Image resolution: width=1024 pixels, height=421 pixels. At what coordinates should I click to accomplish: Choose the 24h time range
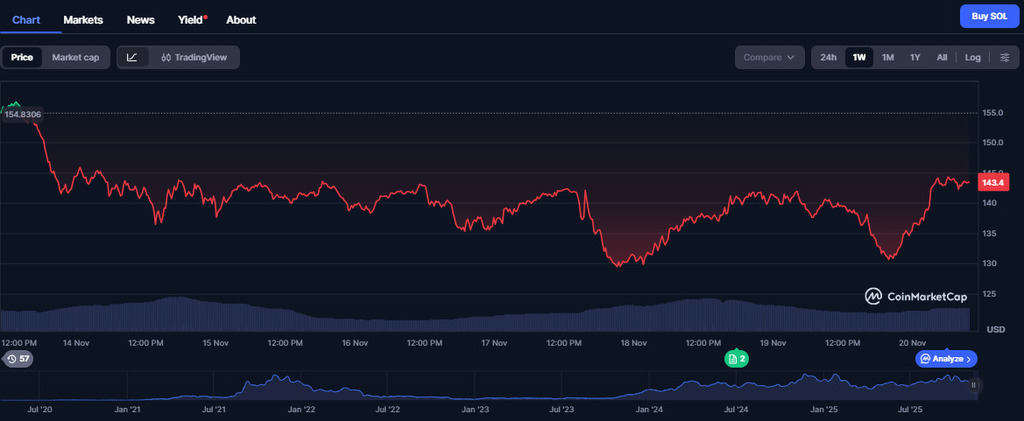coord(828,57)
